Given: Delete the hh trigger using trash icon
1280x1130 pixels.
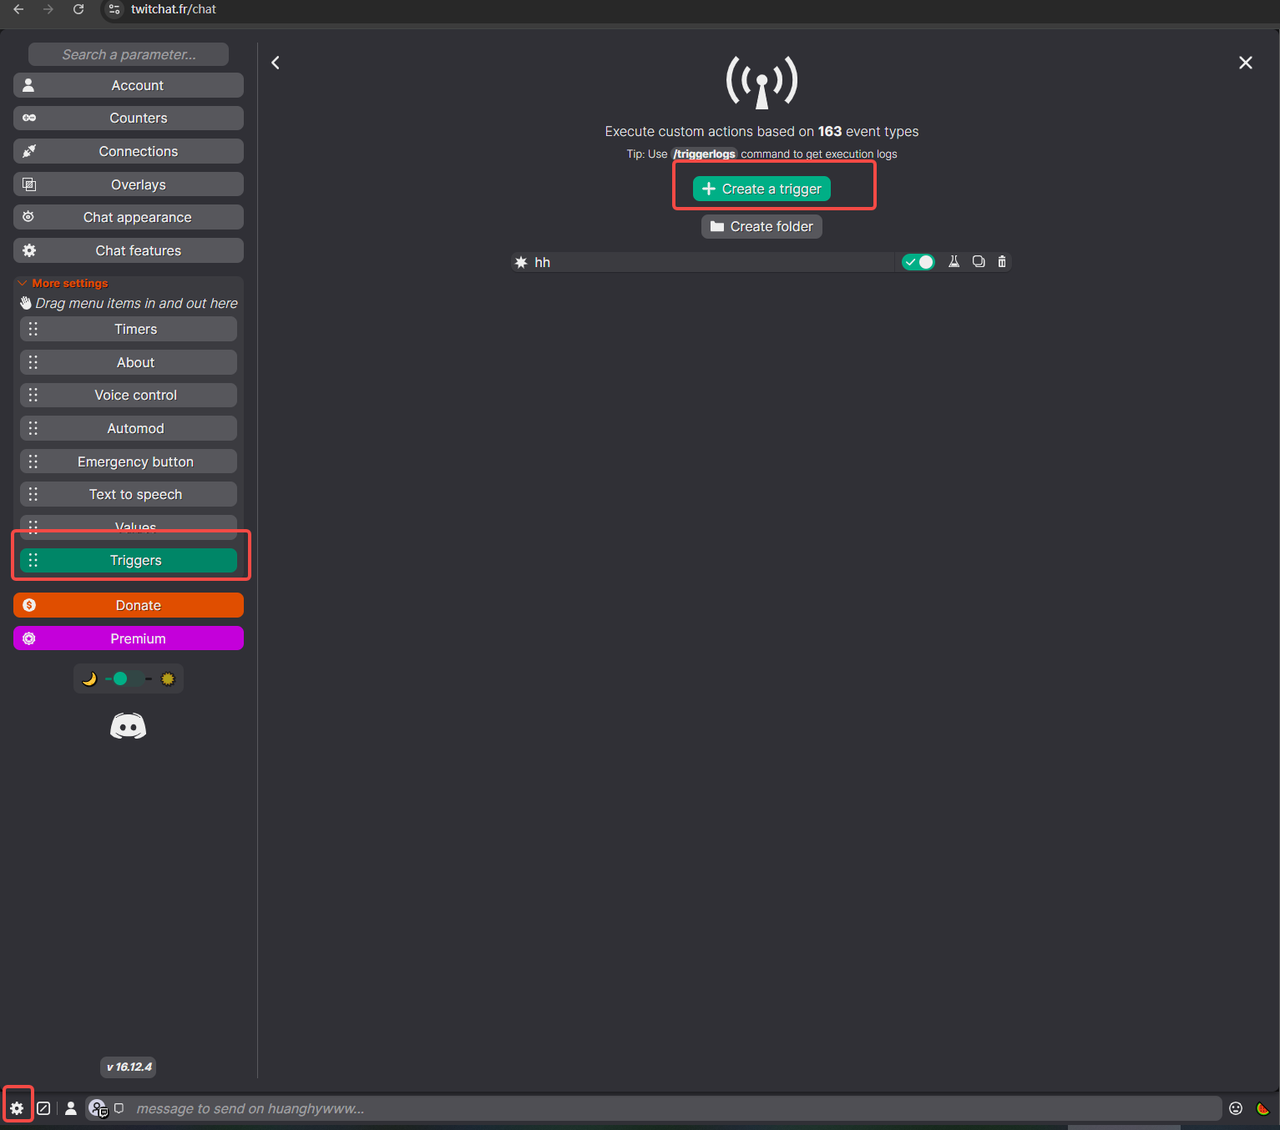Looking at the screenshot, I should pos(1002,262).
